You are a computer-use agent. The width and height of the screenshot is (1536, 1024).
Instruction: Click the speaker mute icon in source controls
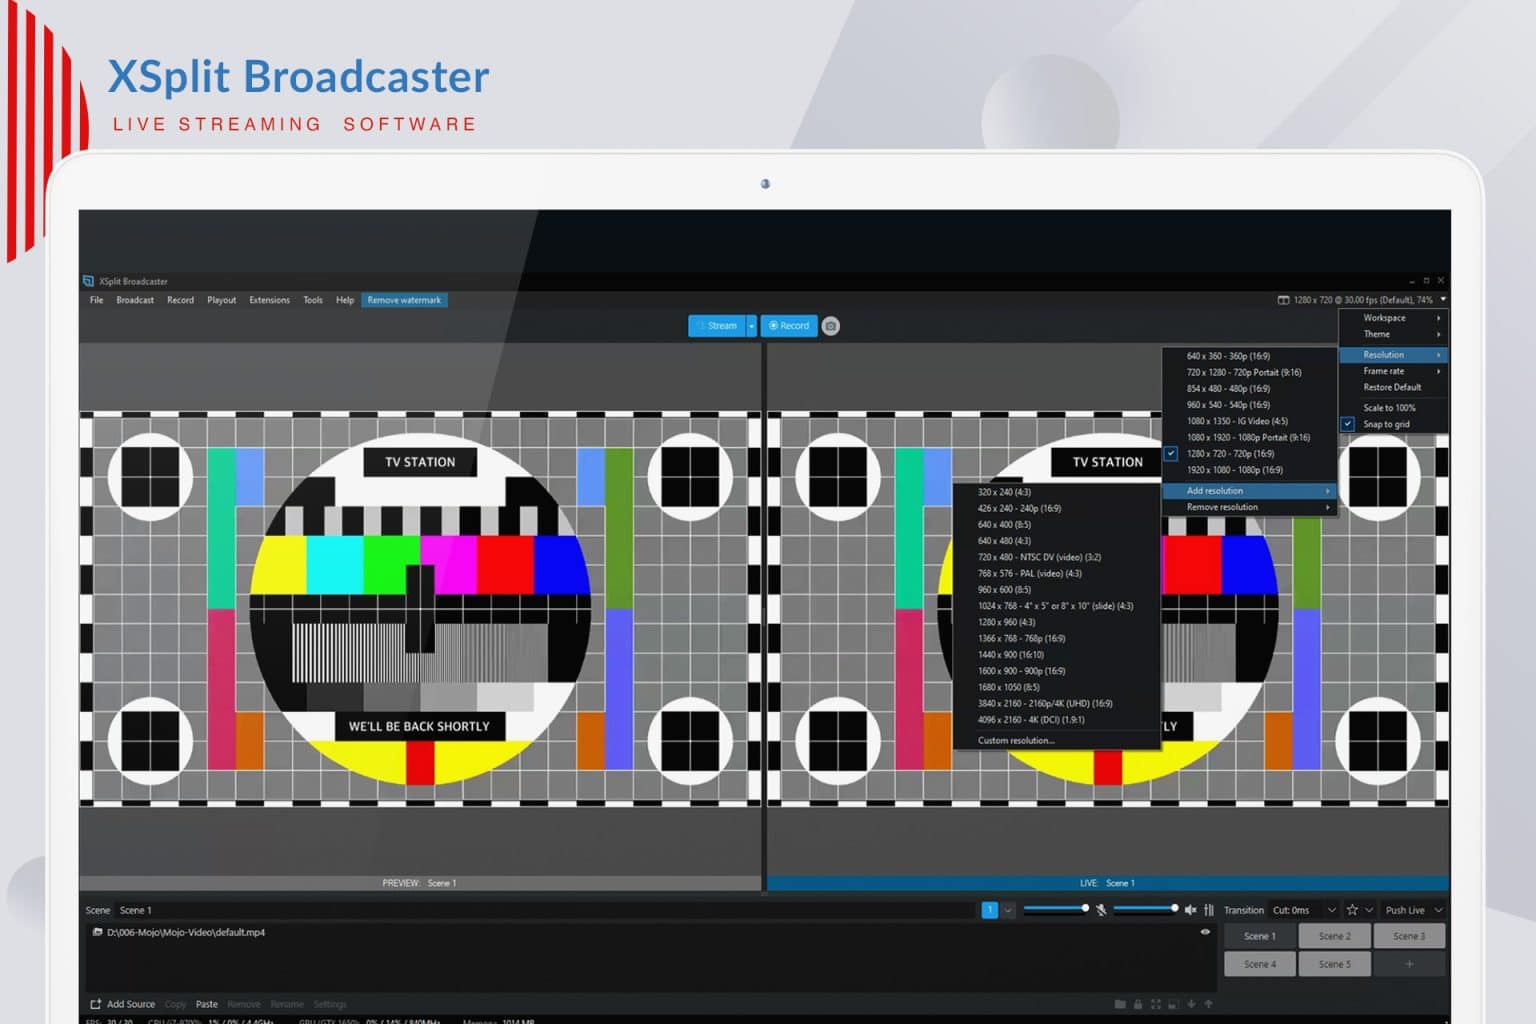point(1191,910)
